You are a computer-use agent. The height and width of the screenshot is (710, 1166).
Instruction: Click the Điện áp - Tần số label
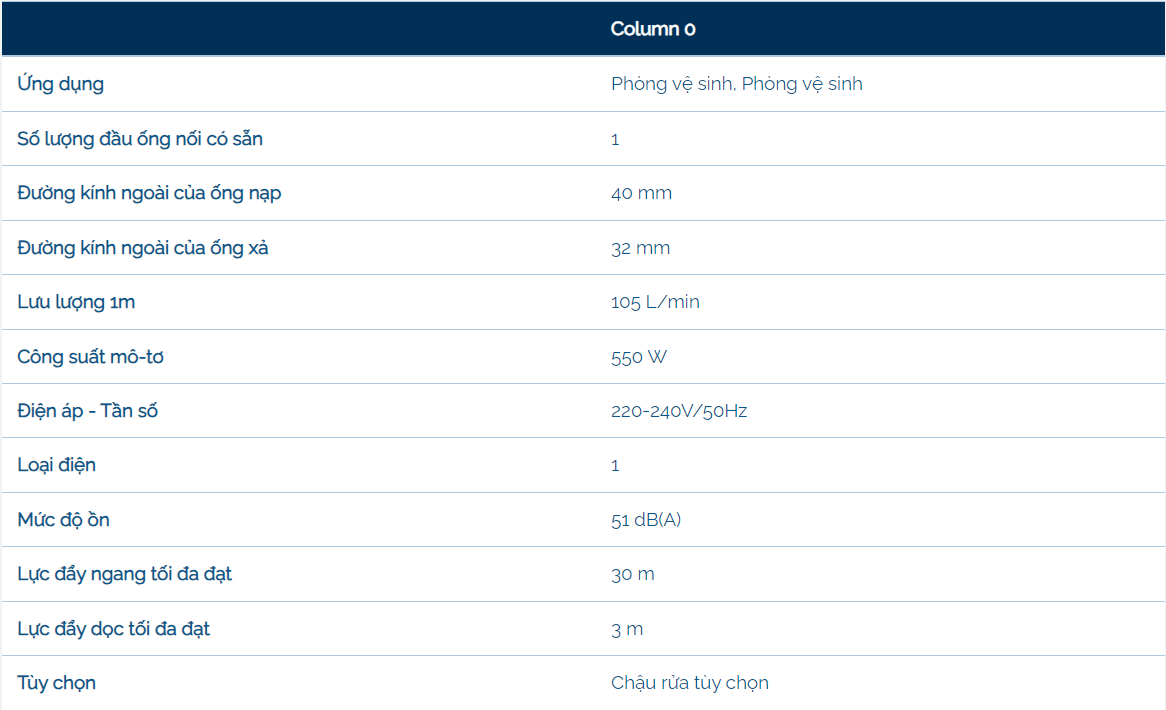tap(87, 411)
